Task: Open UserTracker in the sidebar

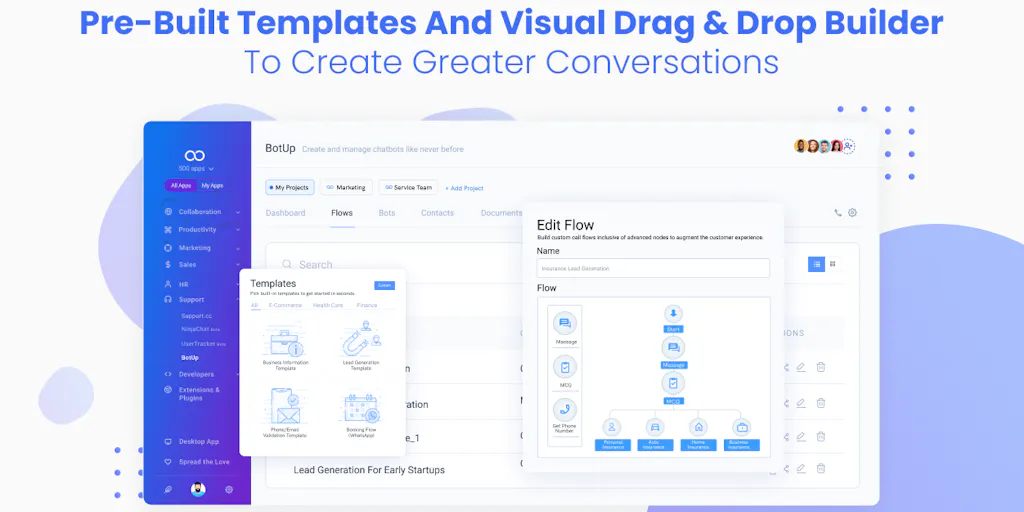Action: pos(204,344)
